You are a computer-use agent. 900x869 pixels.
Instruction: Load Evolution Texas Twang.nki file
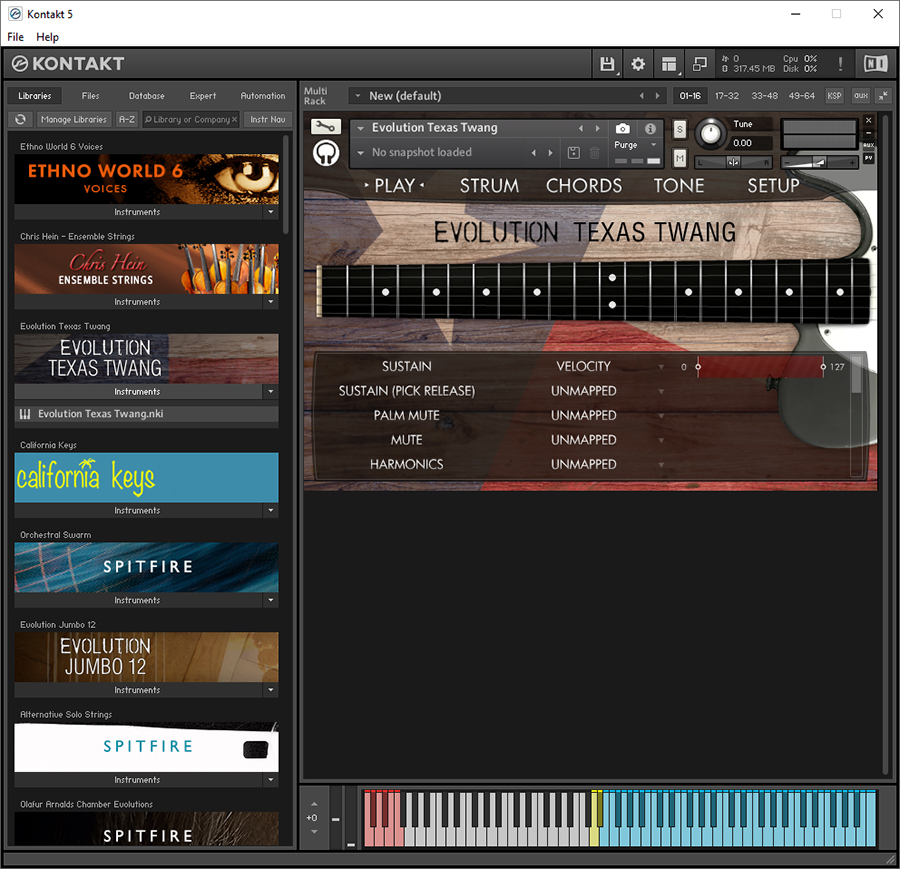(146, 414)
